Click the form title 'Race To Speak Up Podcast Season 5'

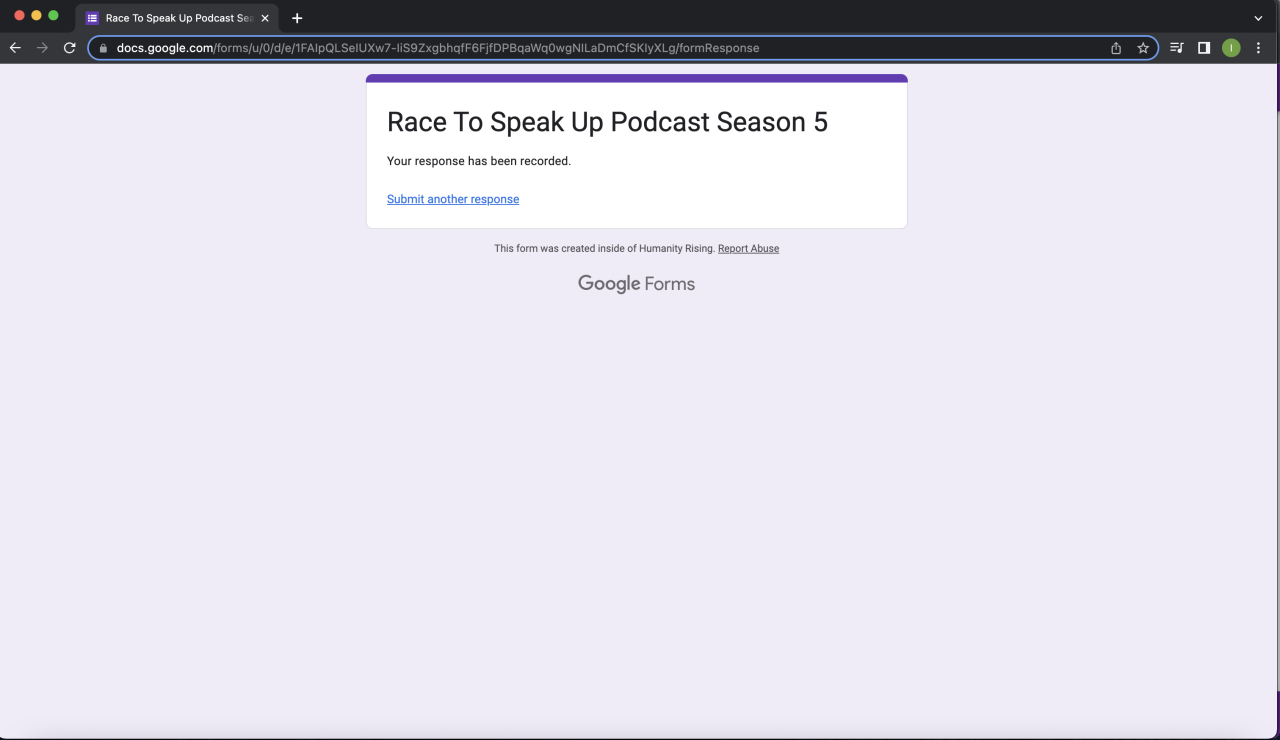click(607, 122)
